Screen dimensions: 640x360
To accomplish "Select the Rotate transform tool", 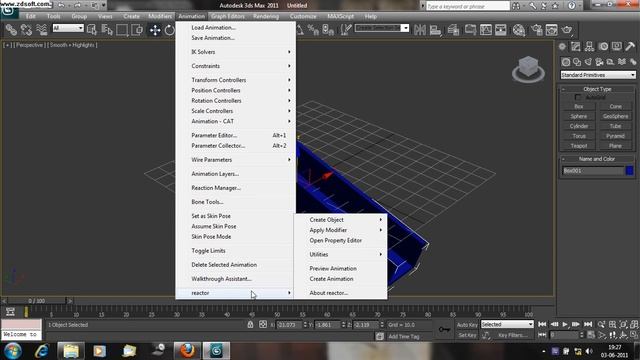I will [169, 30].
